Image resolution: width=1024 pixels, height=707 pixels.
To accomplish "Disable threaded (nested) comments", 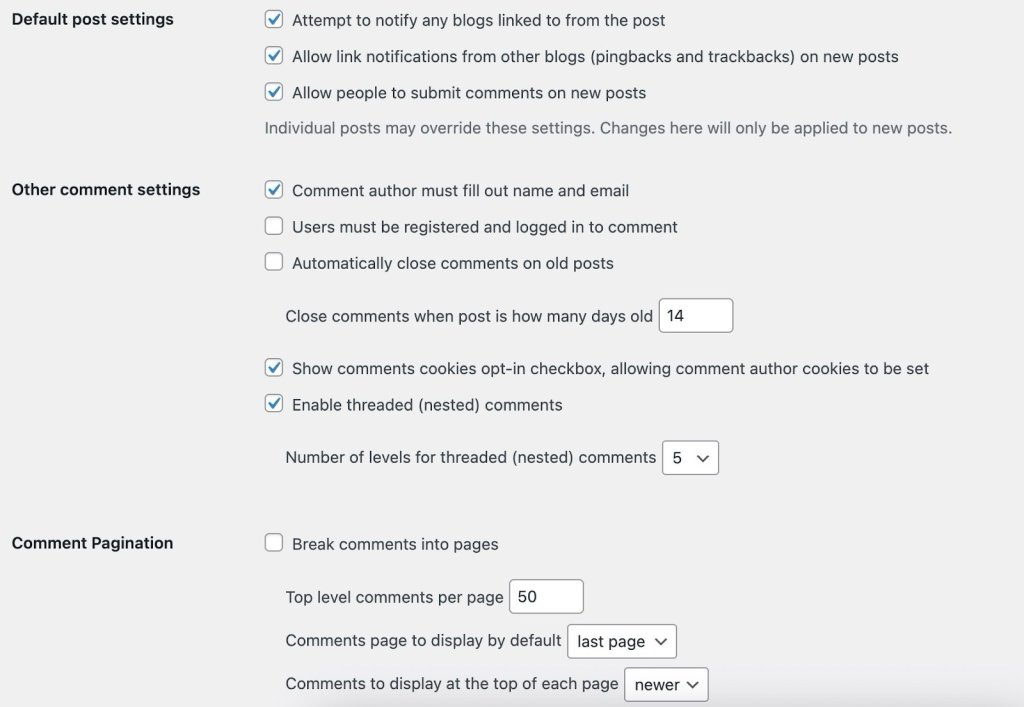I will pyautogui.click(x=274, y=404).
